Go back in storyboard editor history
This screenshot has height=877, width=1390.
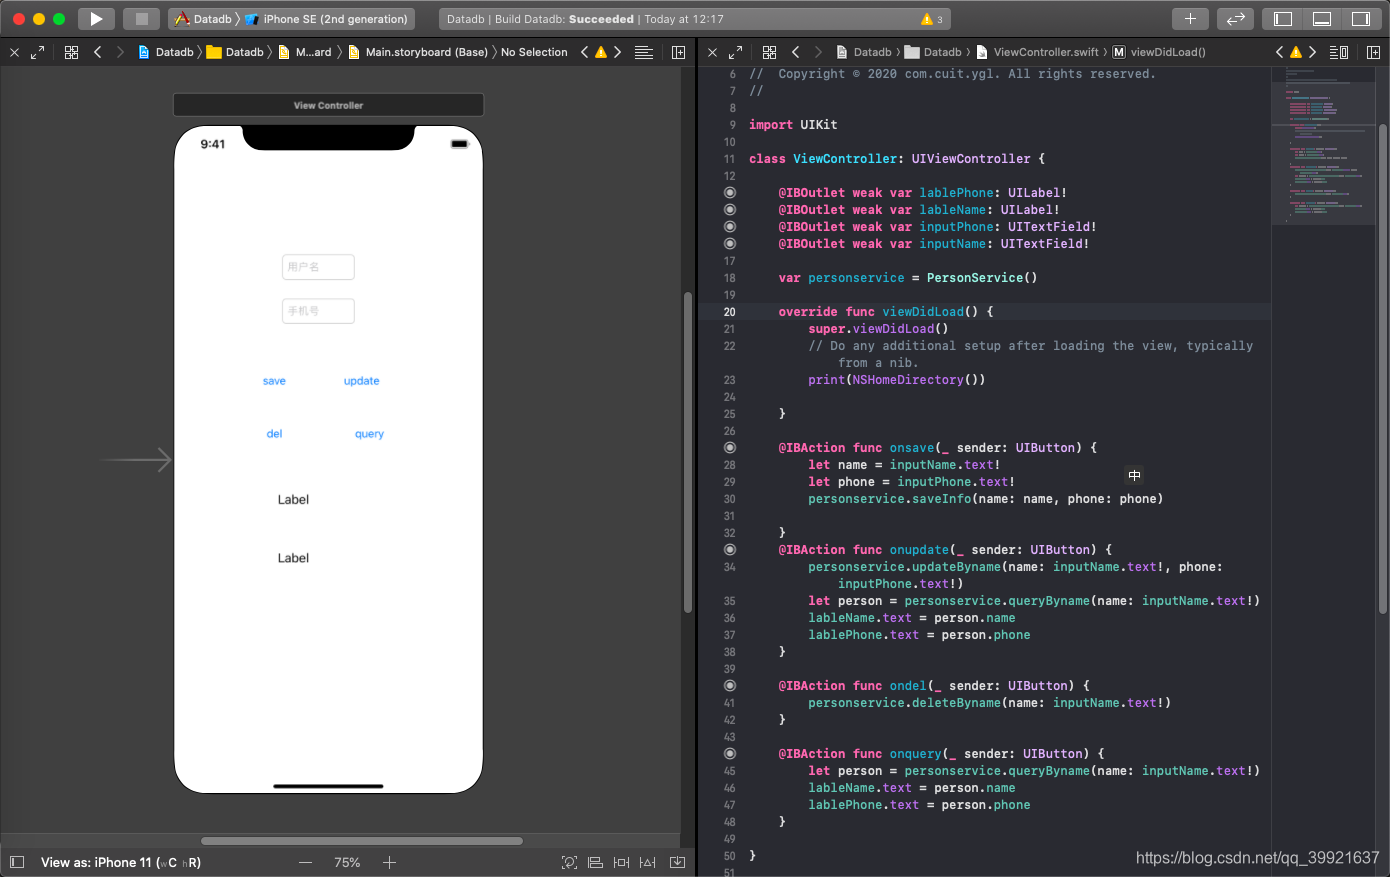point(97,52)
